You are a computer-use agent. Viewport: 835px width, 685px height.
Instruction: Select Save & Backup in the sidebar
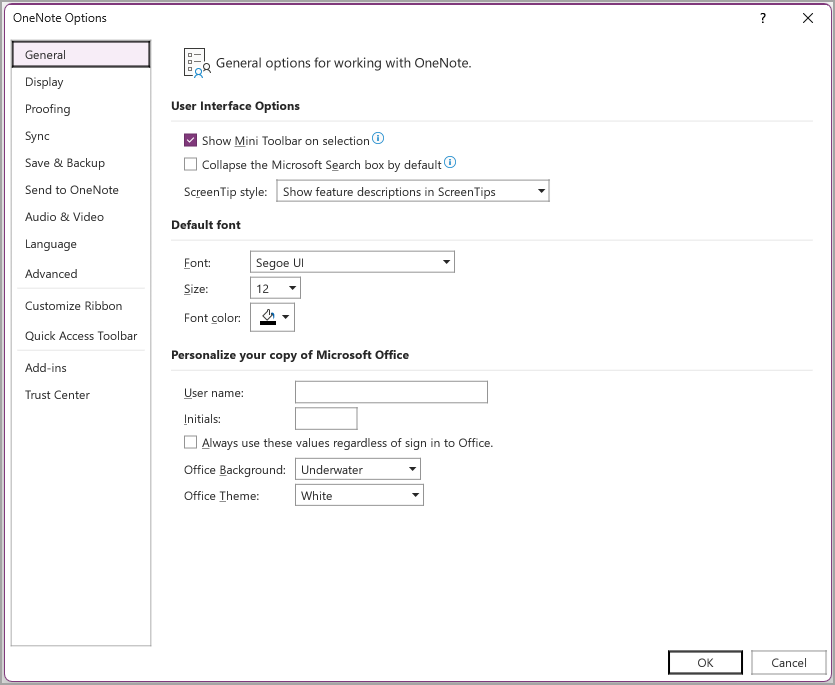pyautogui.click(x=65, y=162)
